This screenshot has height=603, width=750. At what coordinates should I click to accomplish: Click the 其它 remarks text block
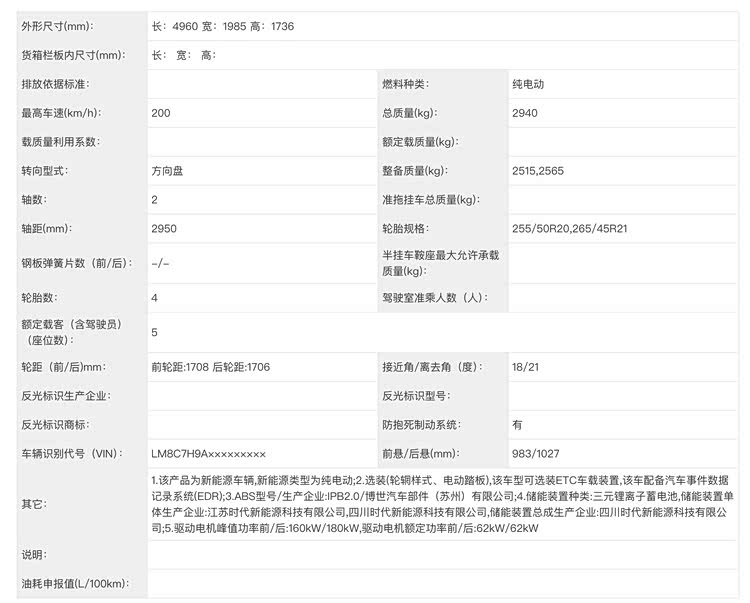click(x=440, y=503)
